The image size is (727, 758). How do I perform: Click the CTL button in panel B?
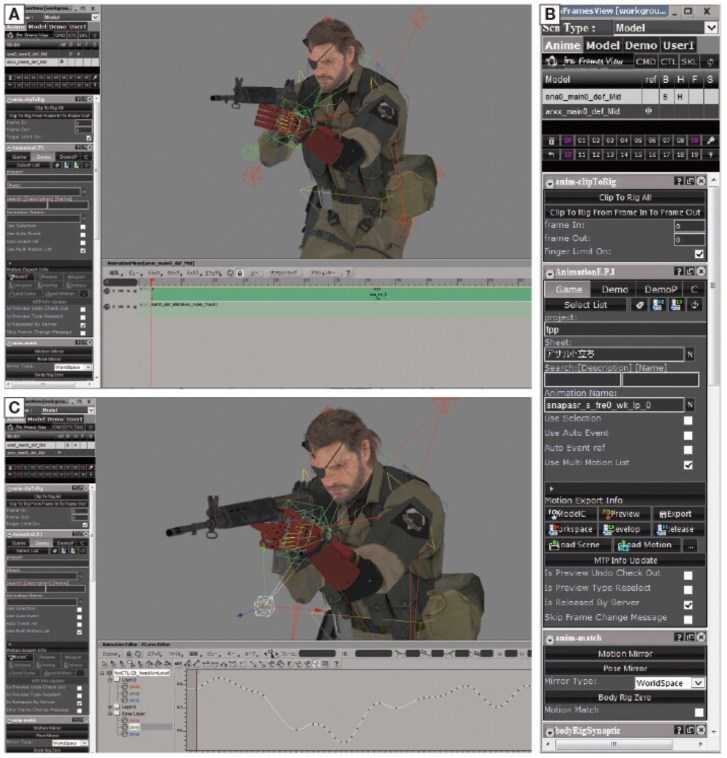668,61
